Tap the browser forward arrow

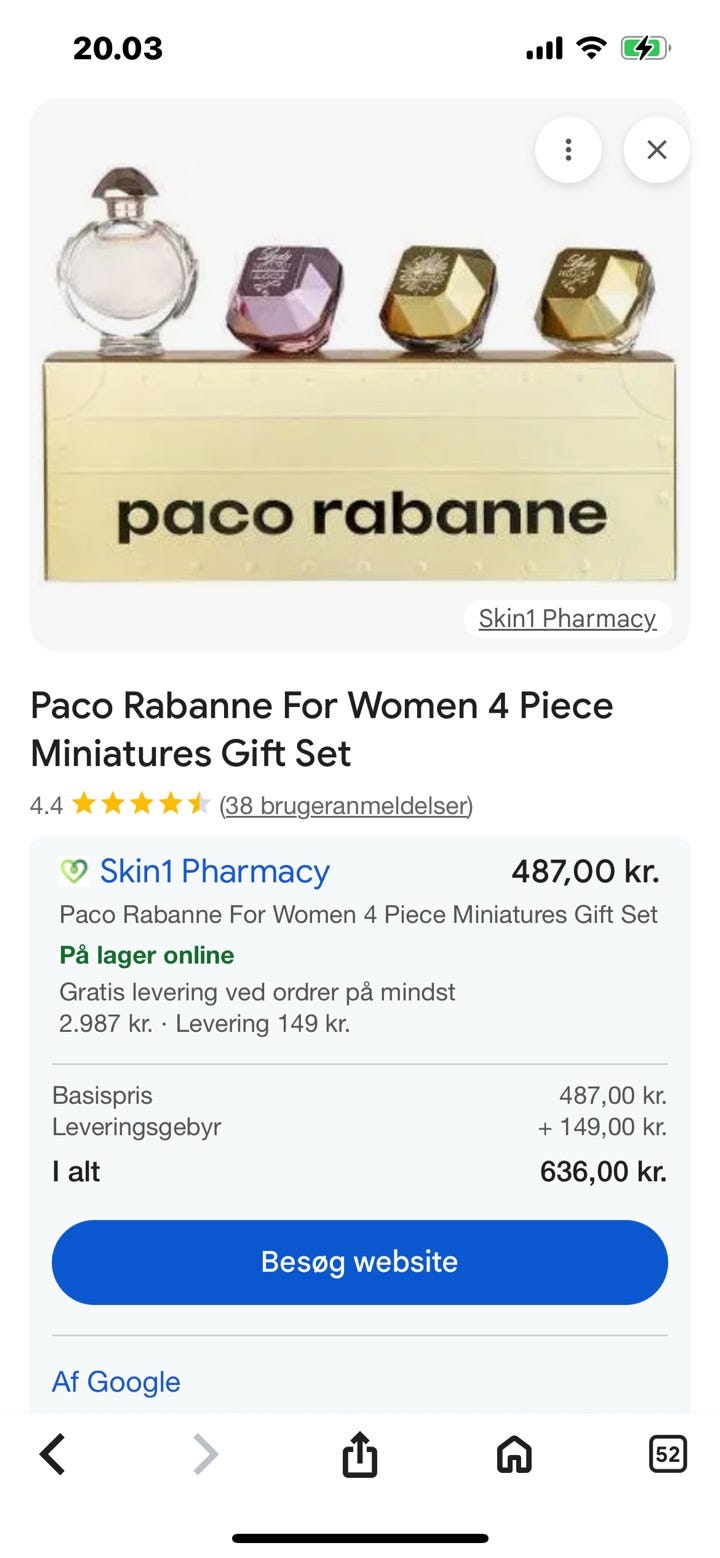click(x=205, y=1454)
